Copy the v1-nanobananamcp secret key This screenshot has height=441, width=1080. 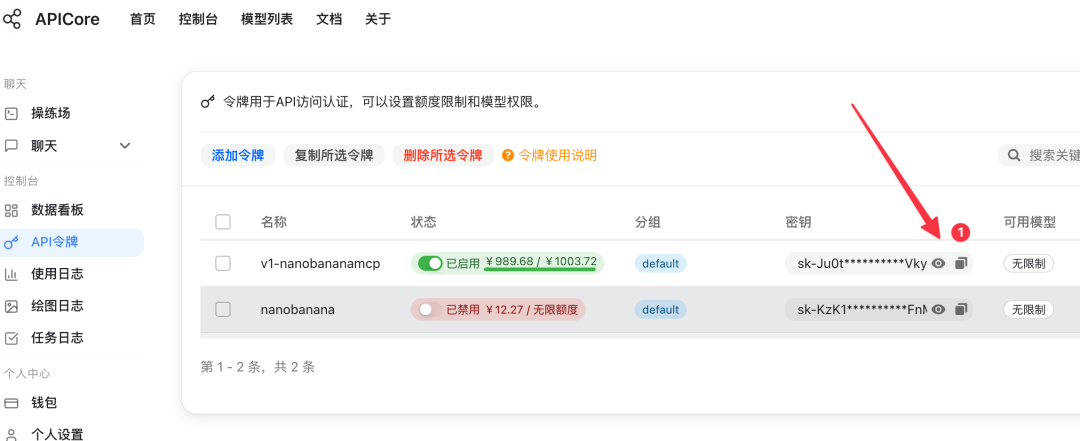[962, 263]
